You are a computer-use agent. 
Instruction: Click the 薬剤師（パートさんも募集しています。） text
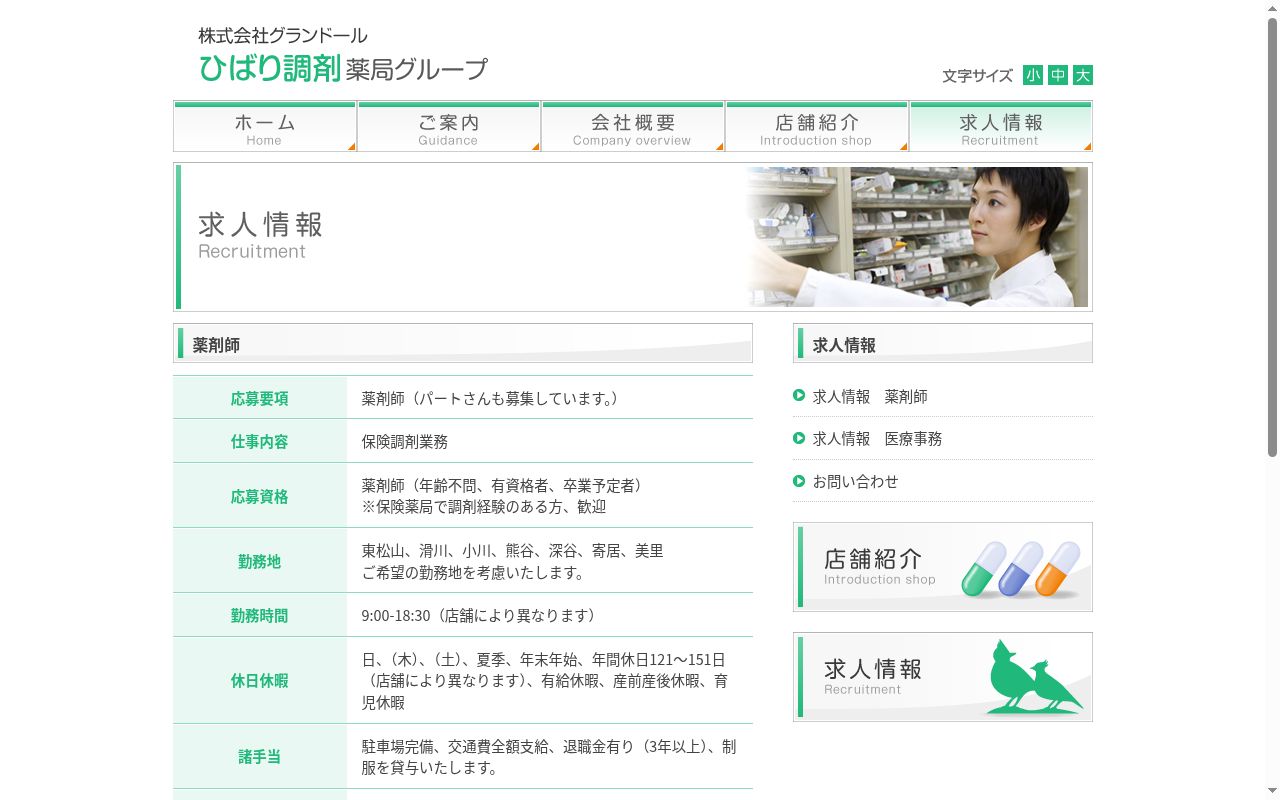click(x=493, y=398)
